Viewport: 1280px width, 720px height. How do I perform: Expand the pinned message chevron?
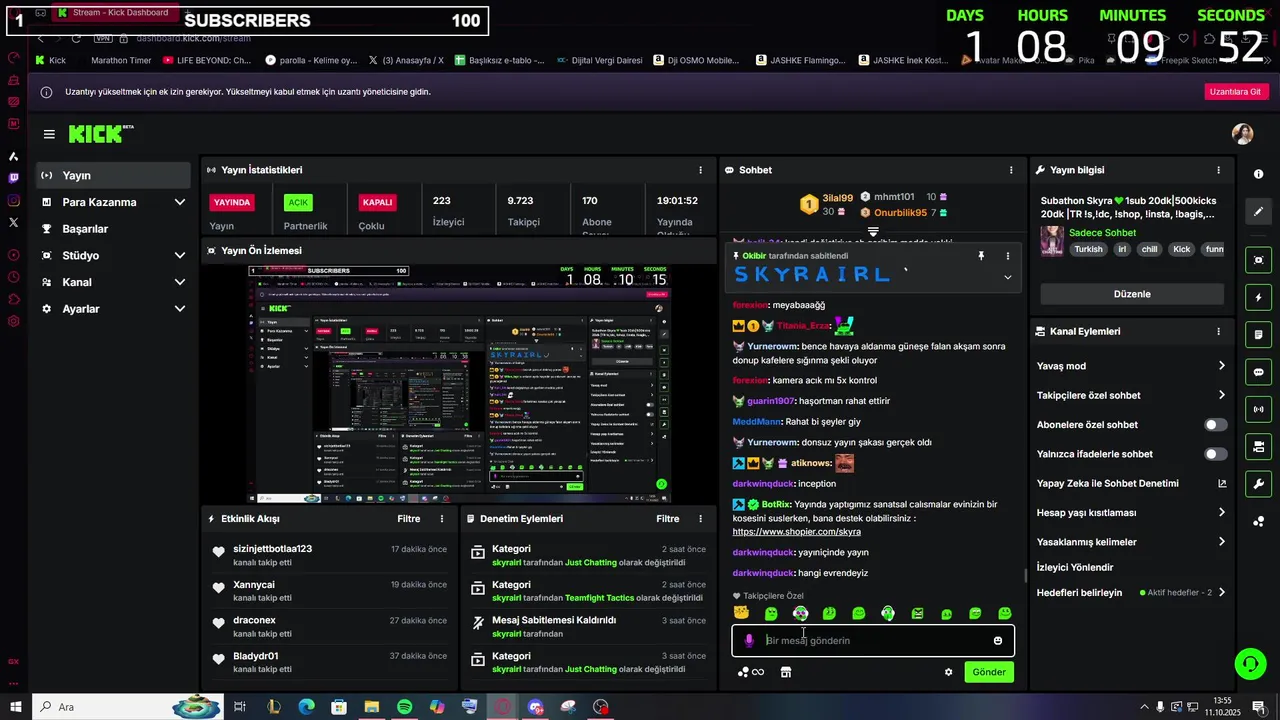[1007, 277]
